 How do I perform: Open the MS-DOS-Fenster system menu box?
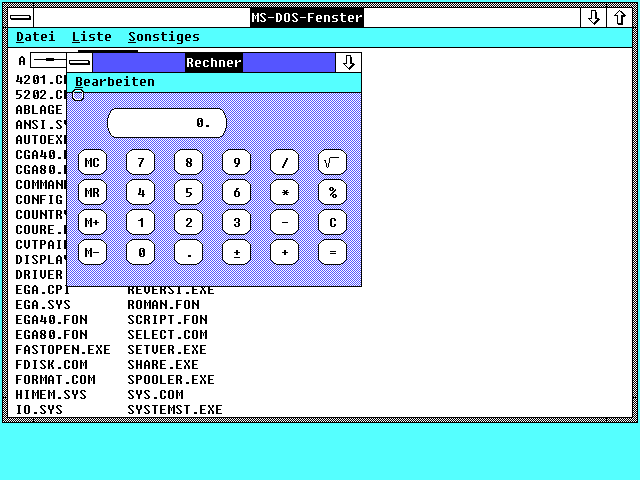click(18, 17)
